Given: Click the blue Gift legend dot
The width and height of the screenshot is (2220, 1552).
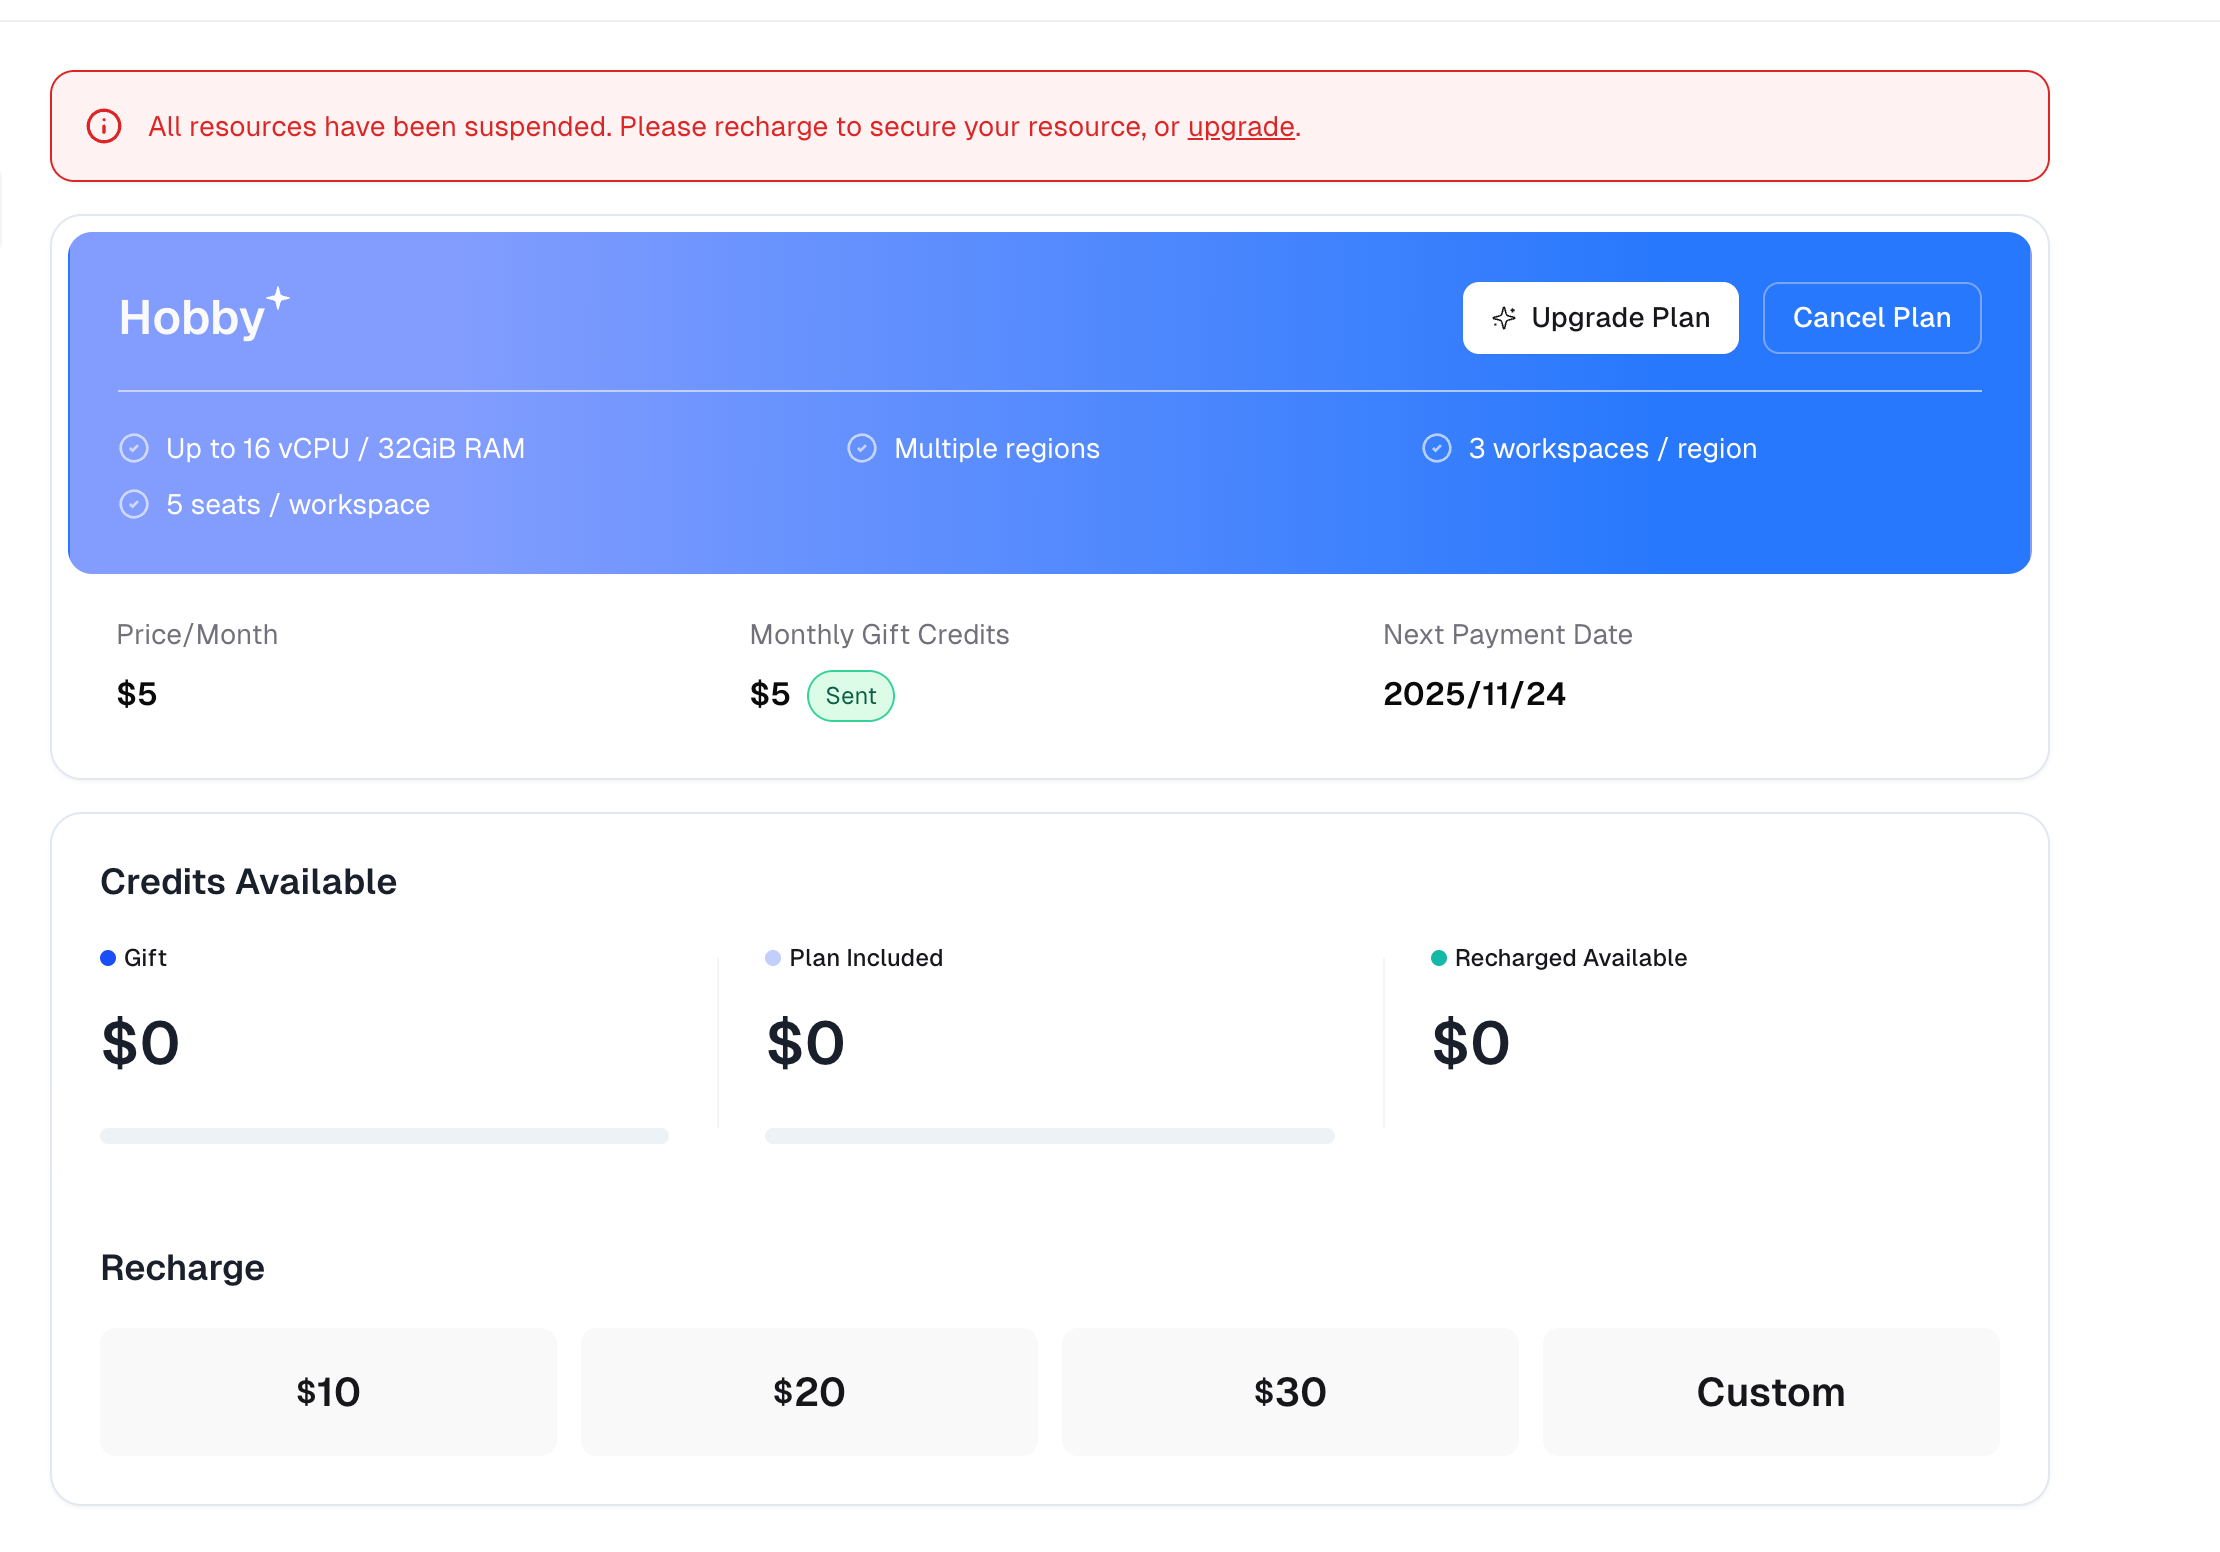Looking at the screenshot, I should click(108, 958).
